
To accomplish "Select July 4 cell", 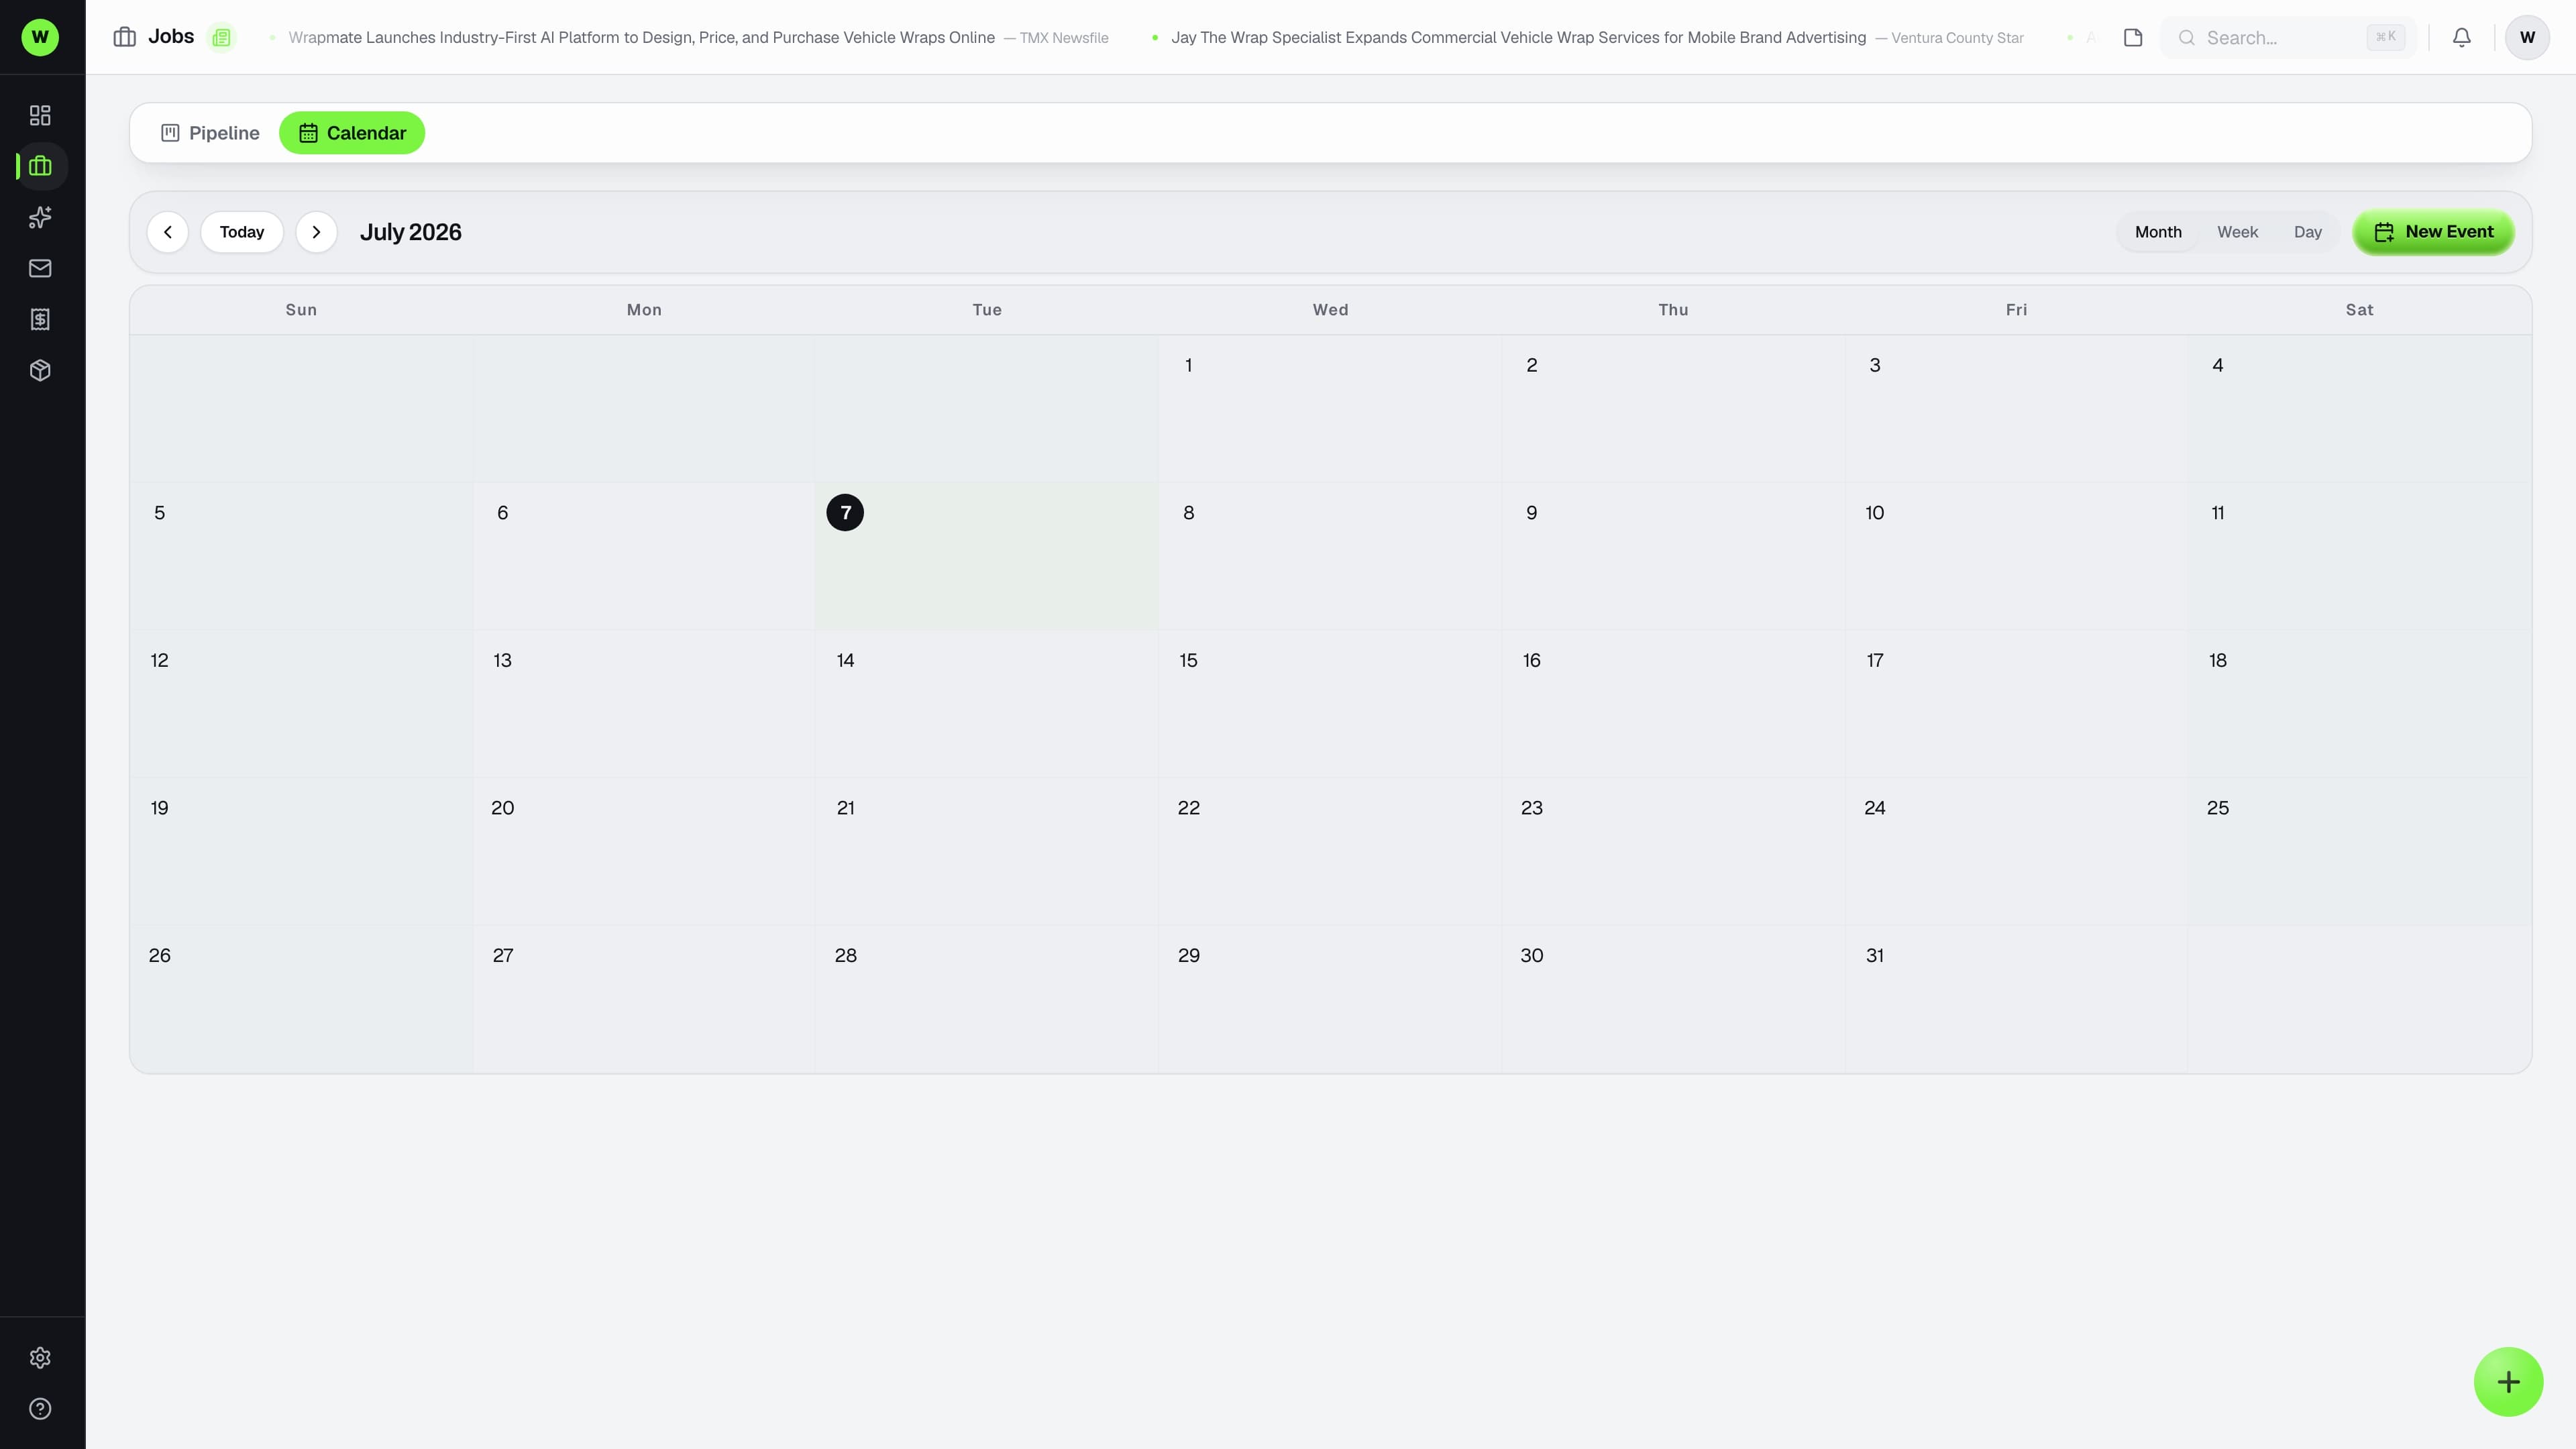I will coord(2359,408).
